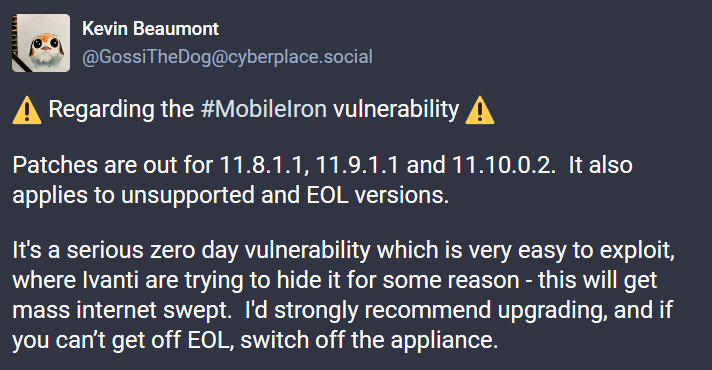The height and width of the screenshot is (370, 712).
Task: Click the words "easy to exploit"
Action: pyautogui.click(x=596, y=251)
